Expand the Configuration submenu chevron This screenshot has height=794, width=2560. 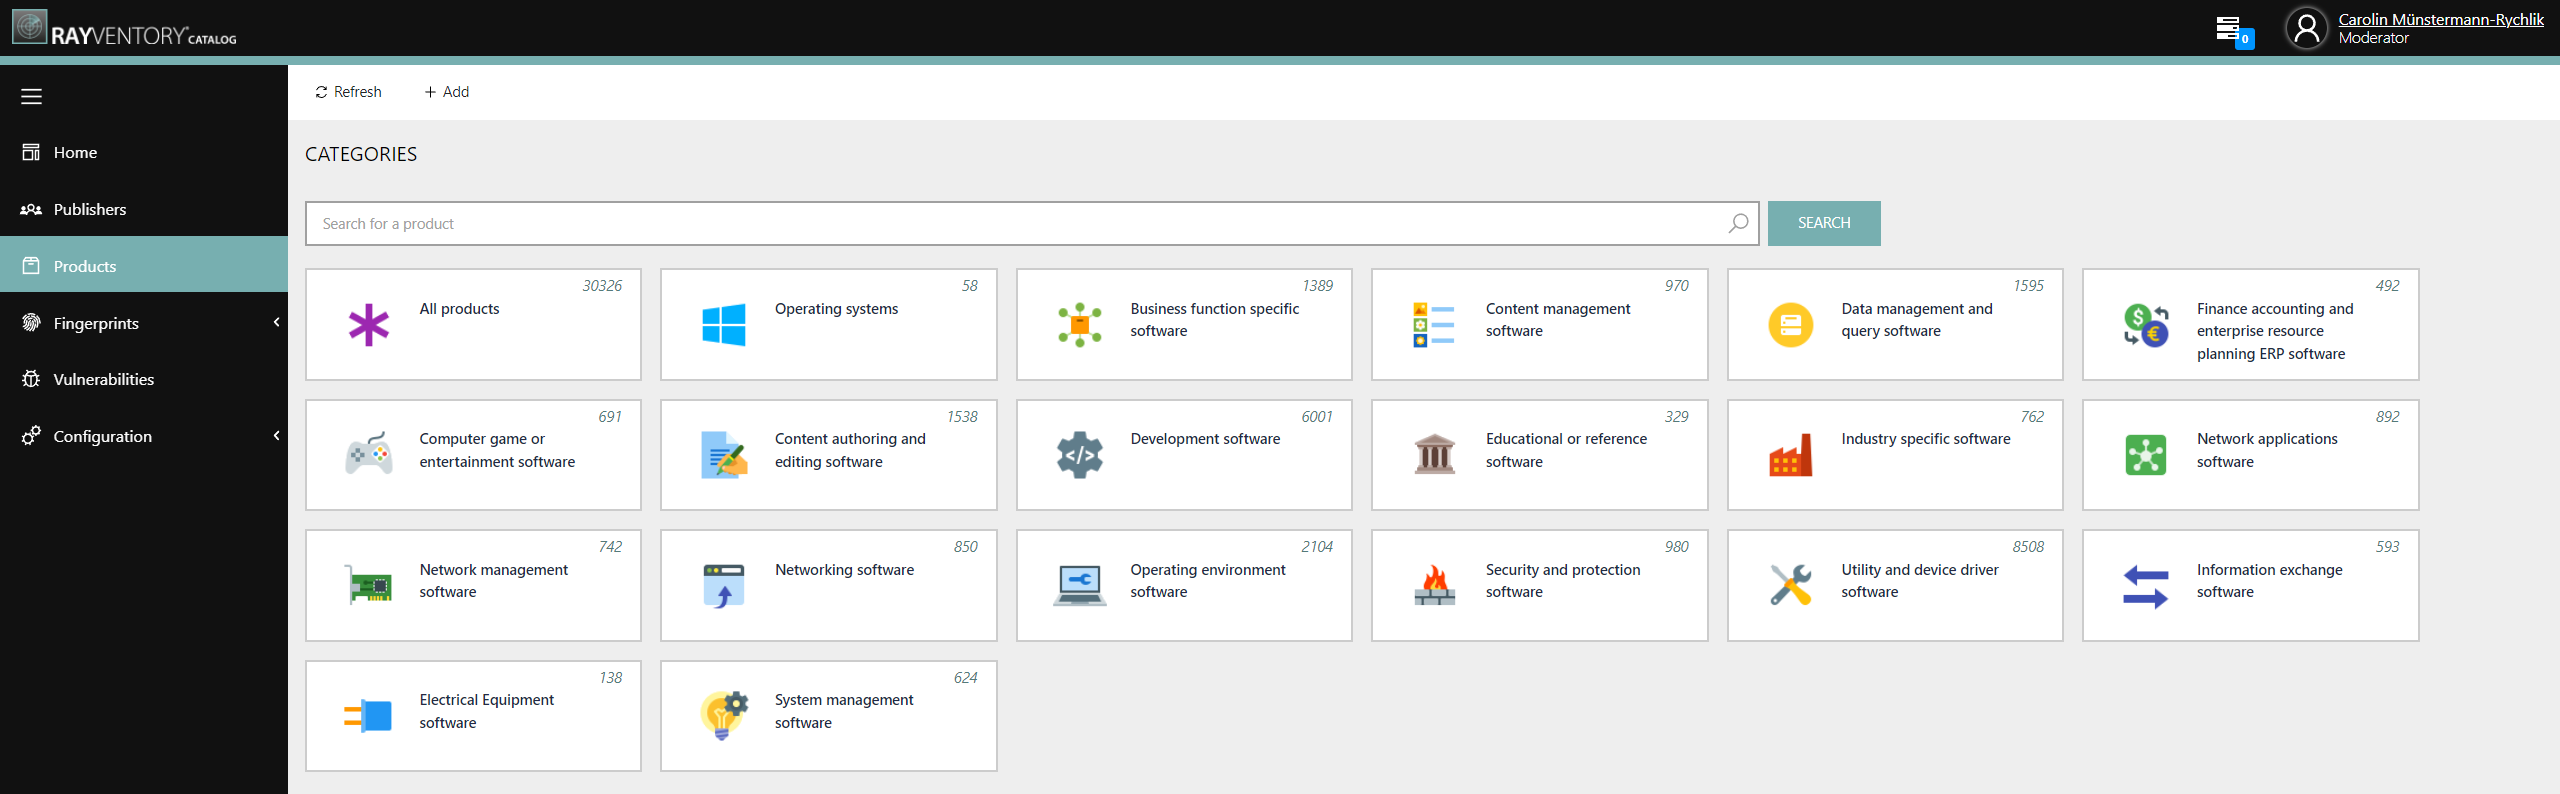[276, 436]
